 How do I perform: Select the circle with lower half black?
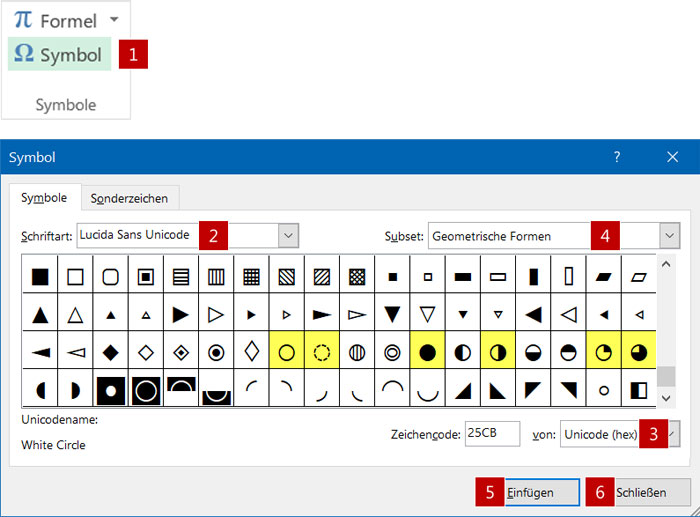(533, 353)
